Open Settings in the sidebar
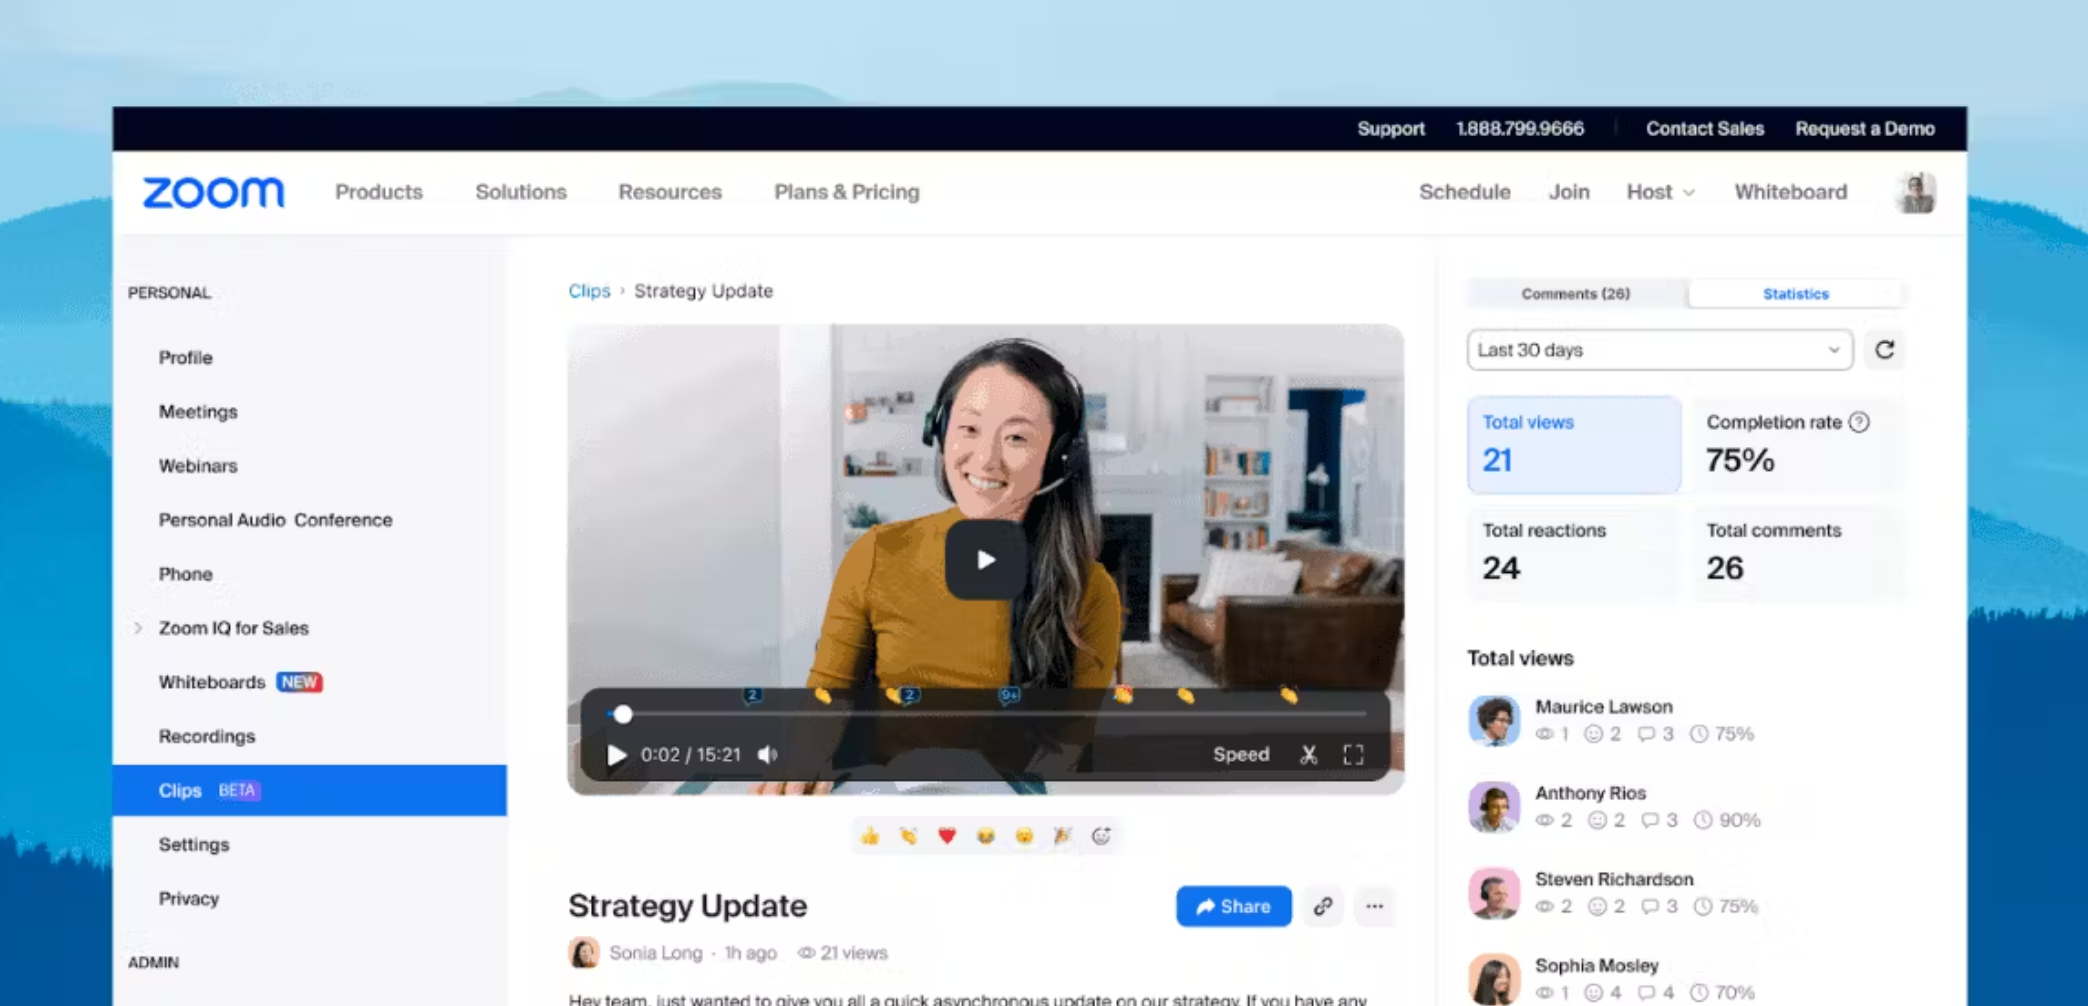 coord(194,844)
